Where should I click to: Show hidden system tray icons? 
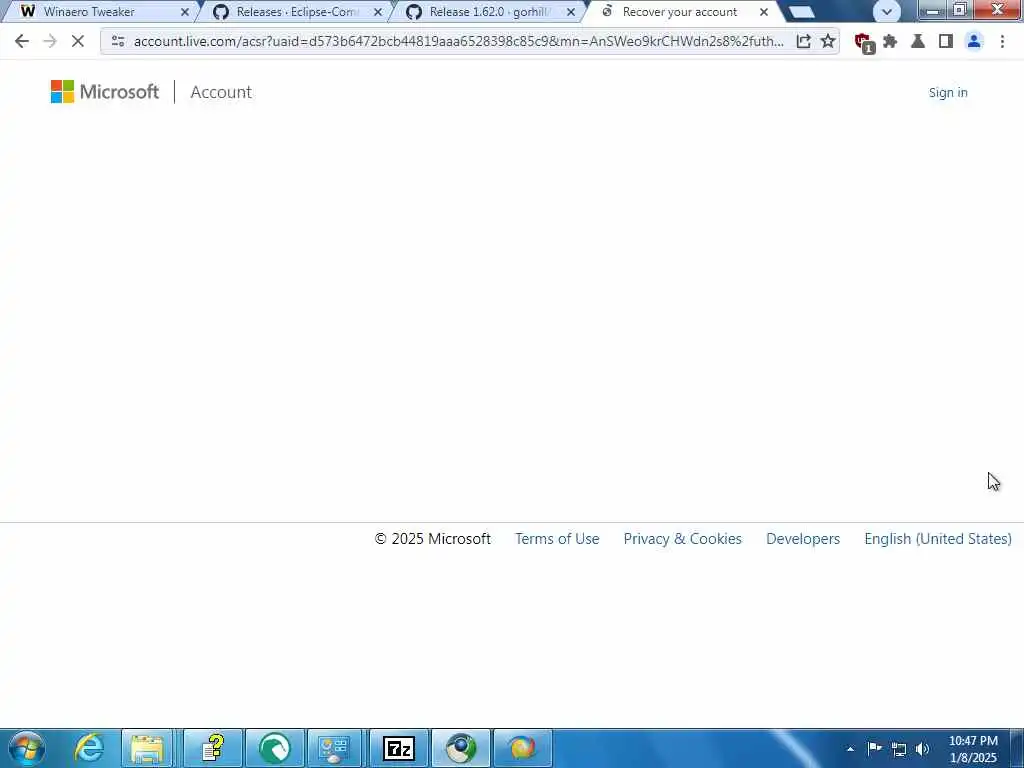point(850,748)
